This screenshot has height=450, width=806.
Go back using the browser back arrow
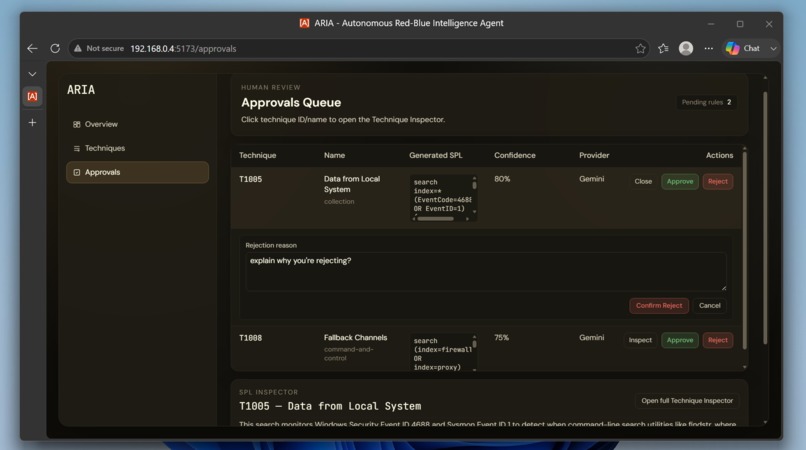coord(32,48)
